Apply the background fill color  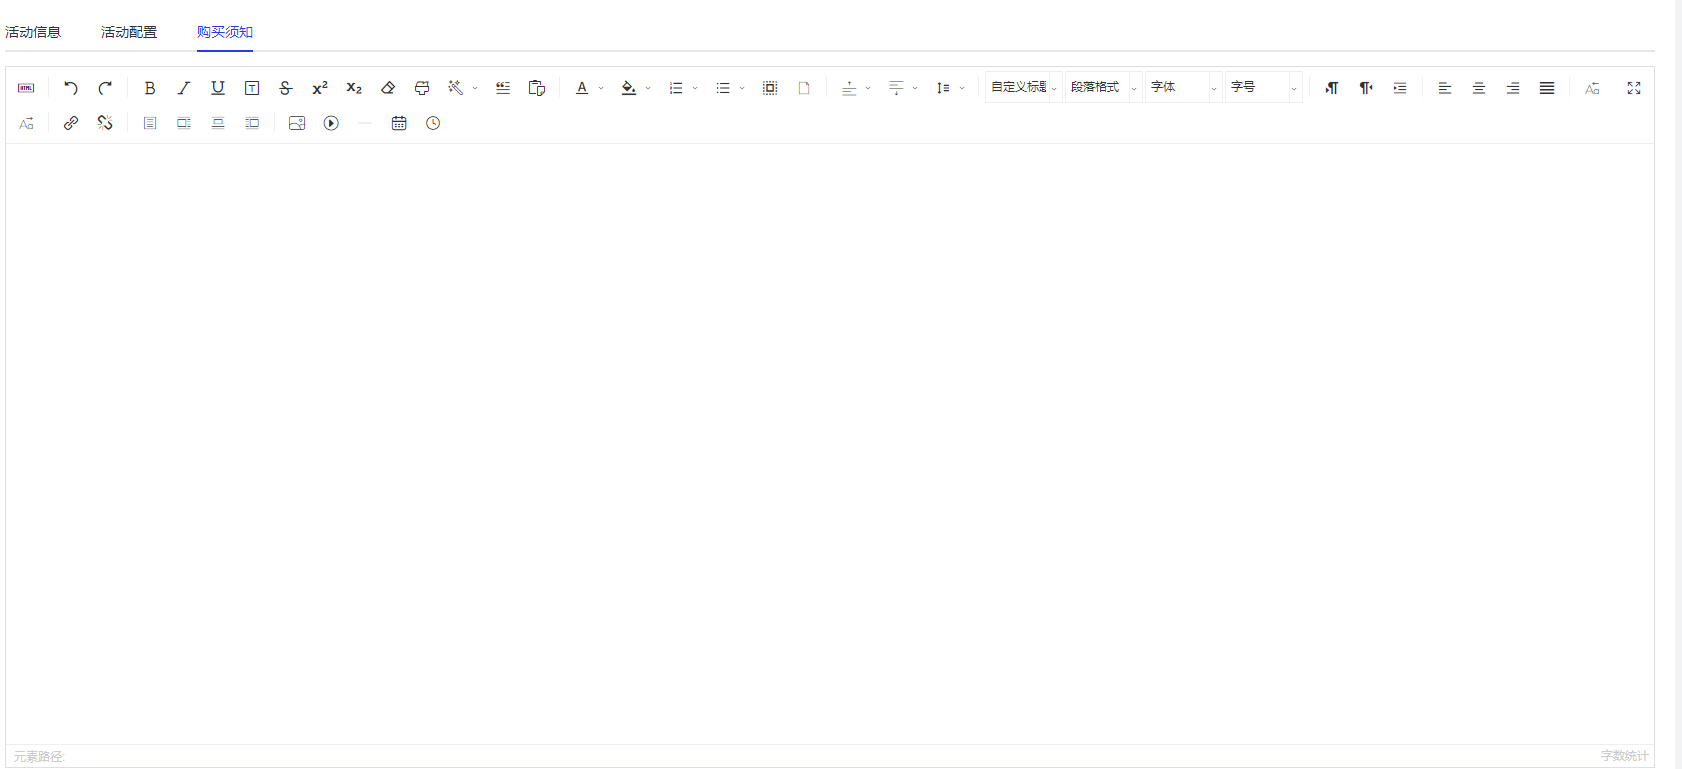click(x=629, y=88)
